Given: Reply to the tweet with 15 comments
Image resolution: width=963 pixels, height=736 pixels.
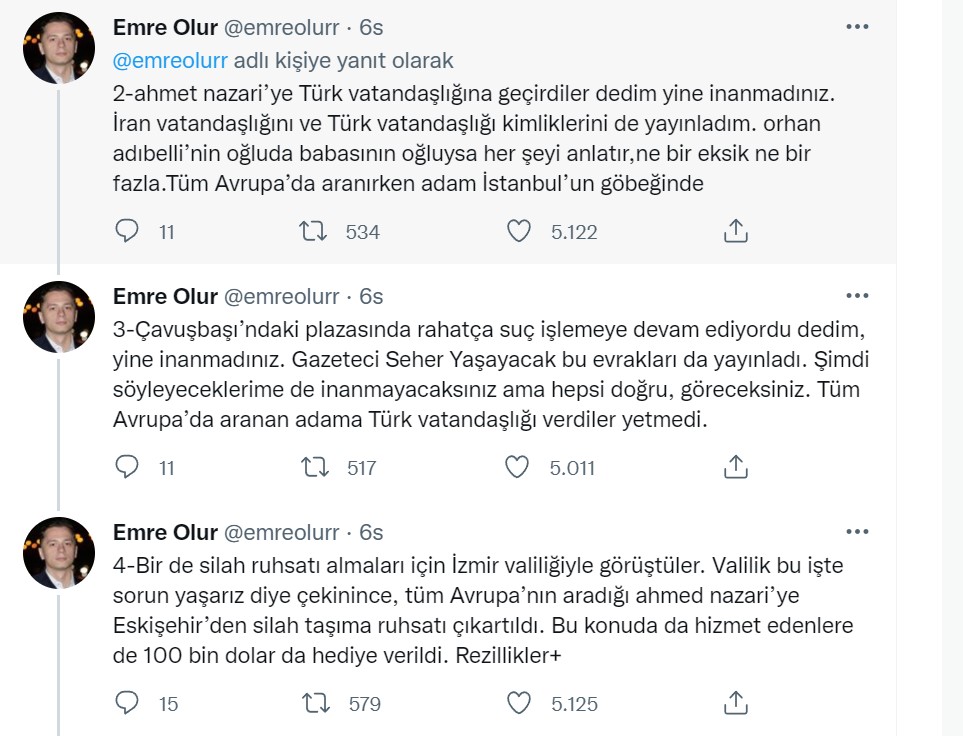Looking at the screenshot, I should [127, 703].
